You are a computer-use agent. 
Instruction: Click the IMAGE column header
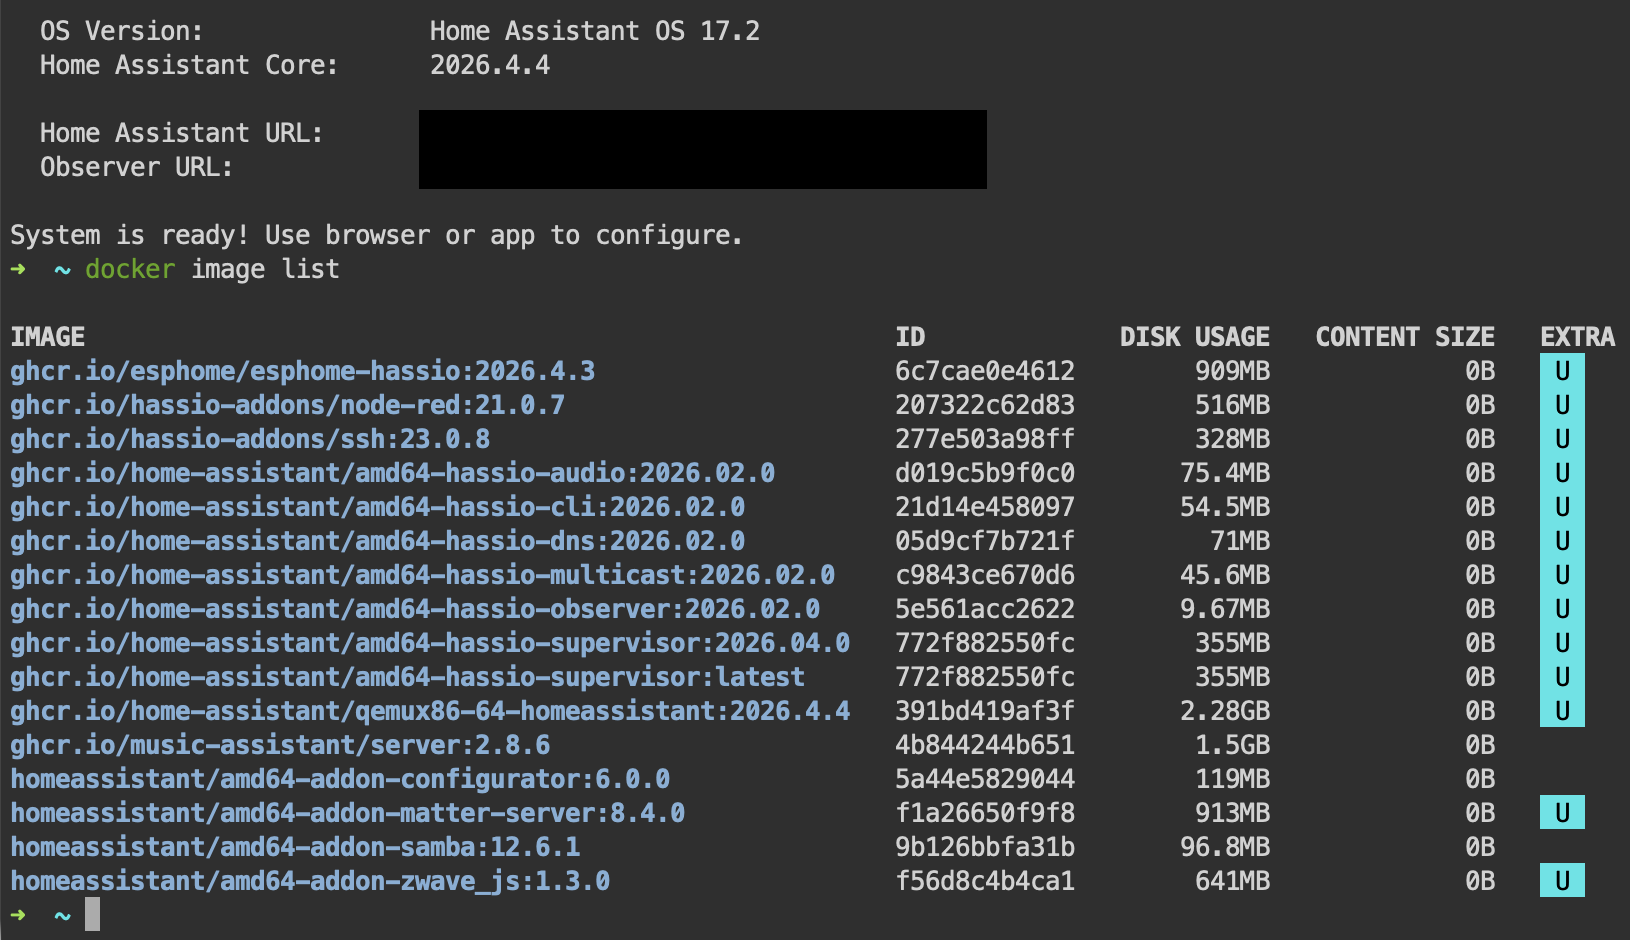[48, 337]
